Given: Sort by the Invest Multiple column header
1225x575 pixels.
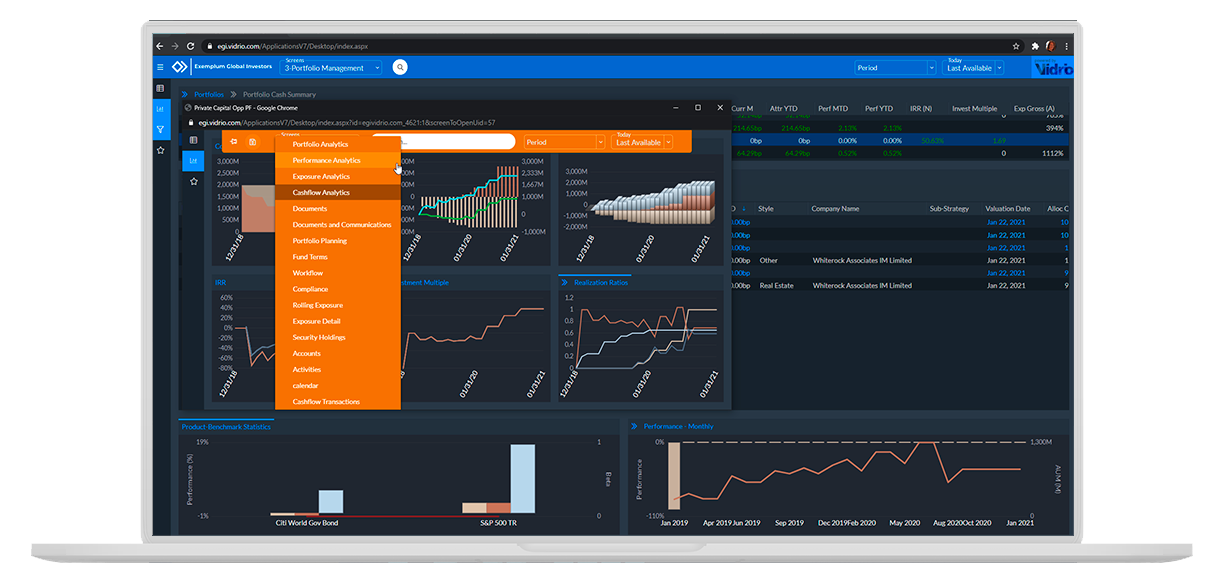Looking at the screenshot, I should click(974, 108).
